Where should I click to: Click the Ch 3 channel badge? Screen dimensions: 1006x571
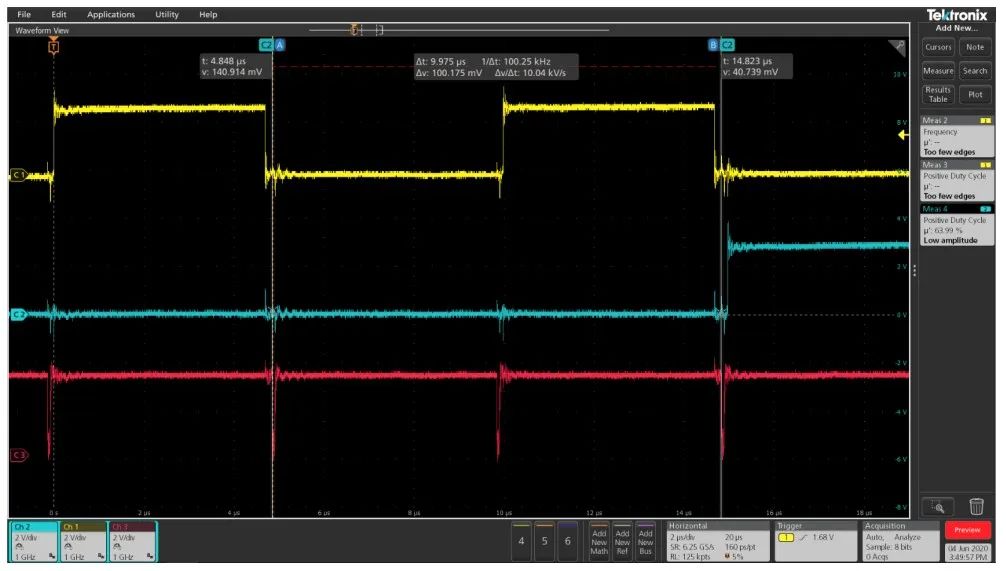coord(133,541)
